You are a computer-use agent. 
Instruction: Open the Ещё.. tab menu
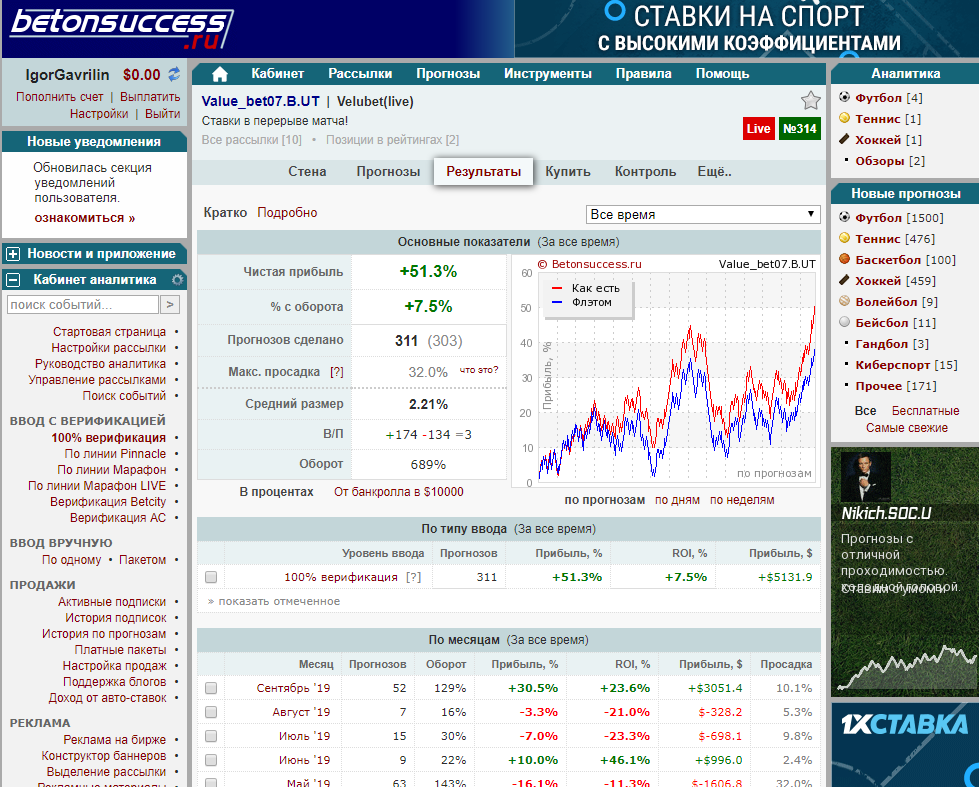coord(714,171)
